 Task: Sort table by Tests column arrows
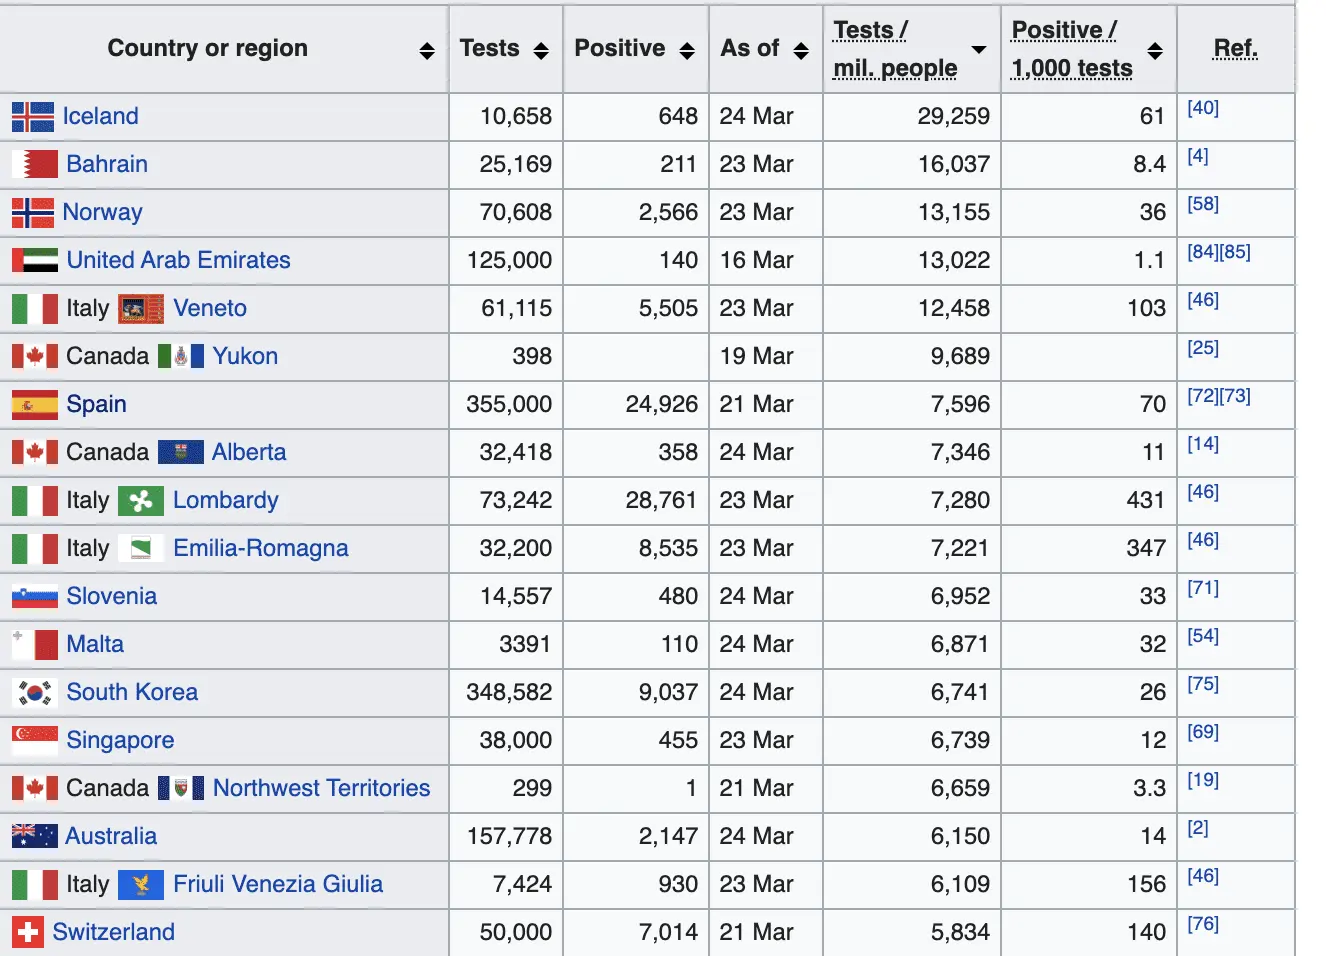click(541, 51)
